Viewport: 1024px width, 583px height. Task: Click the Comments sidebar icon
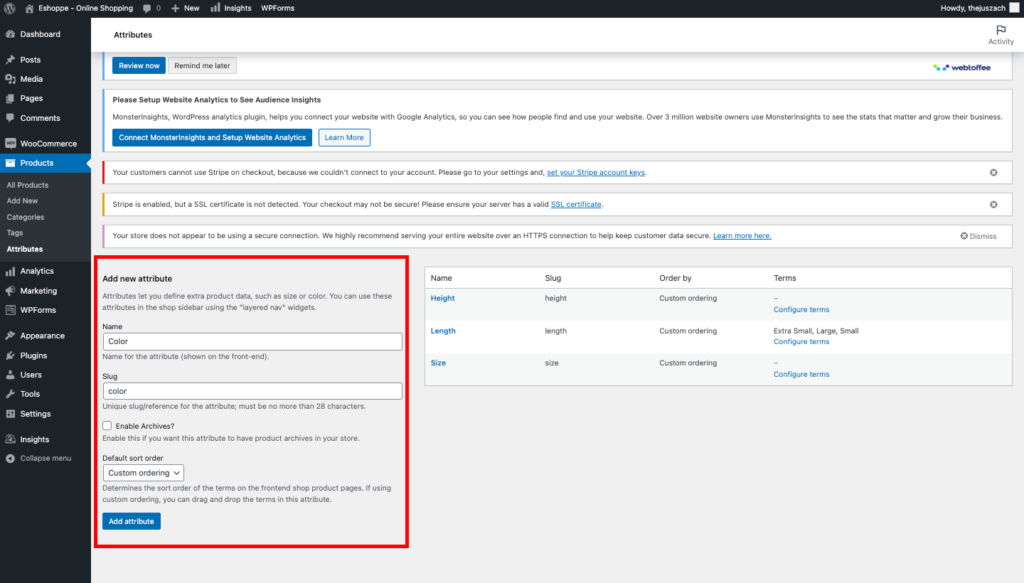[10, 118]
